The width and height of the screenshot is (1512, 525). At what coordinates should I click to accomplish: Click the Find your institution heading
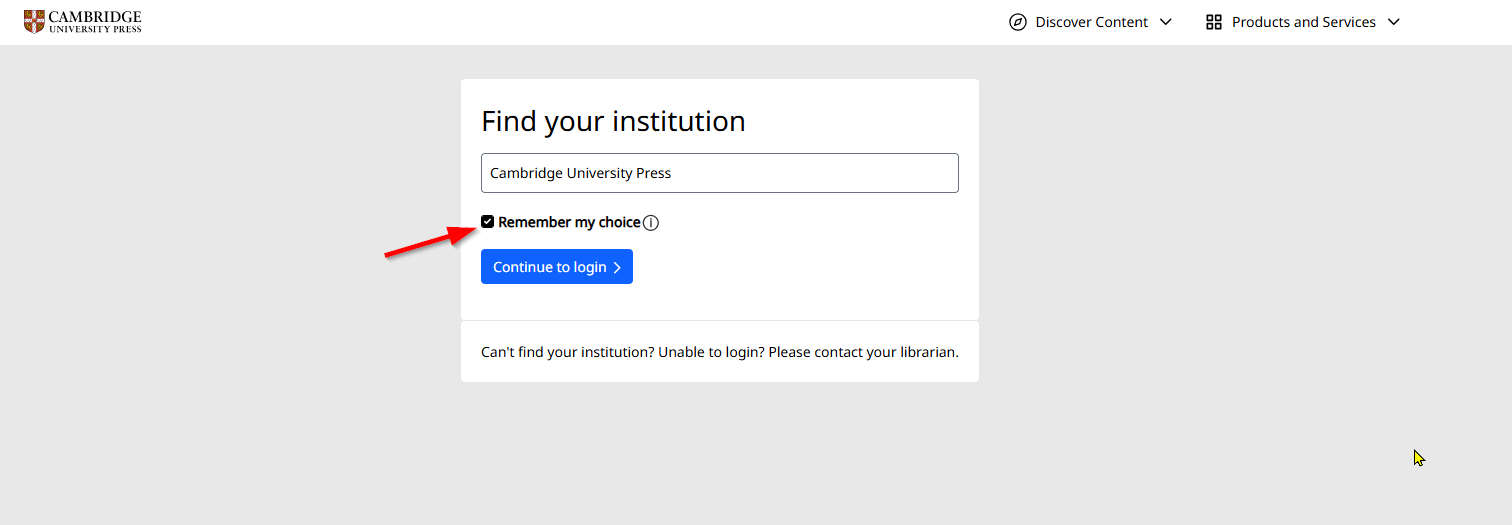(613, 121)
